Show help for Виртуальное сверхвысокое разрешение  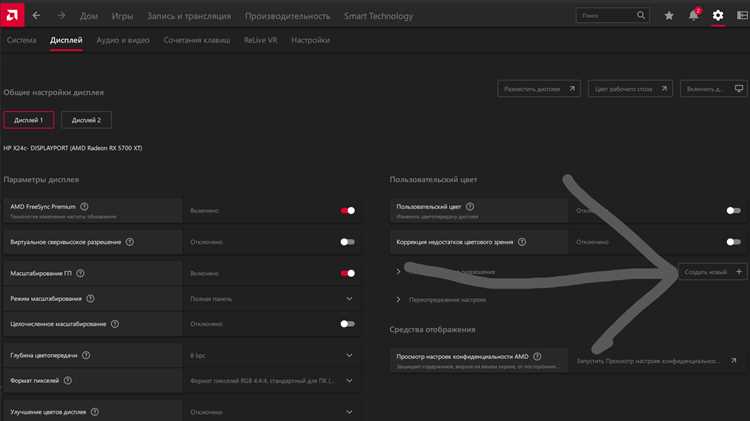coord(130,242)
